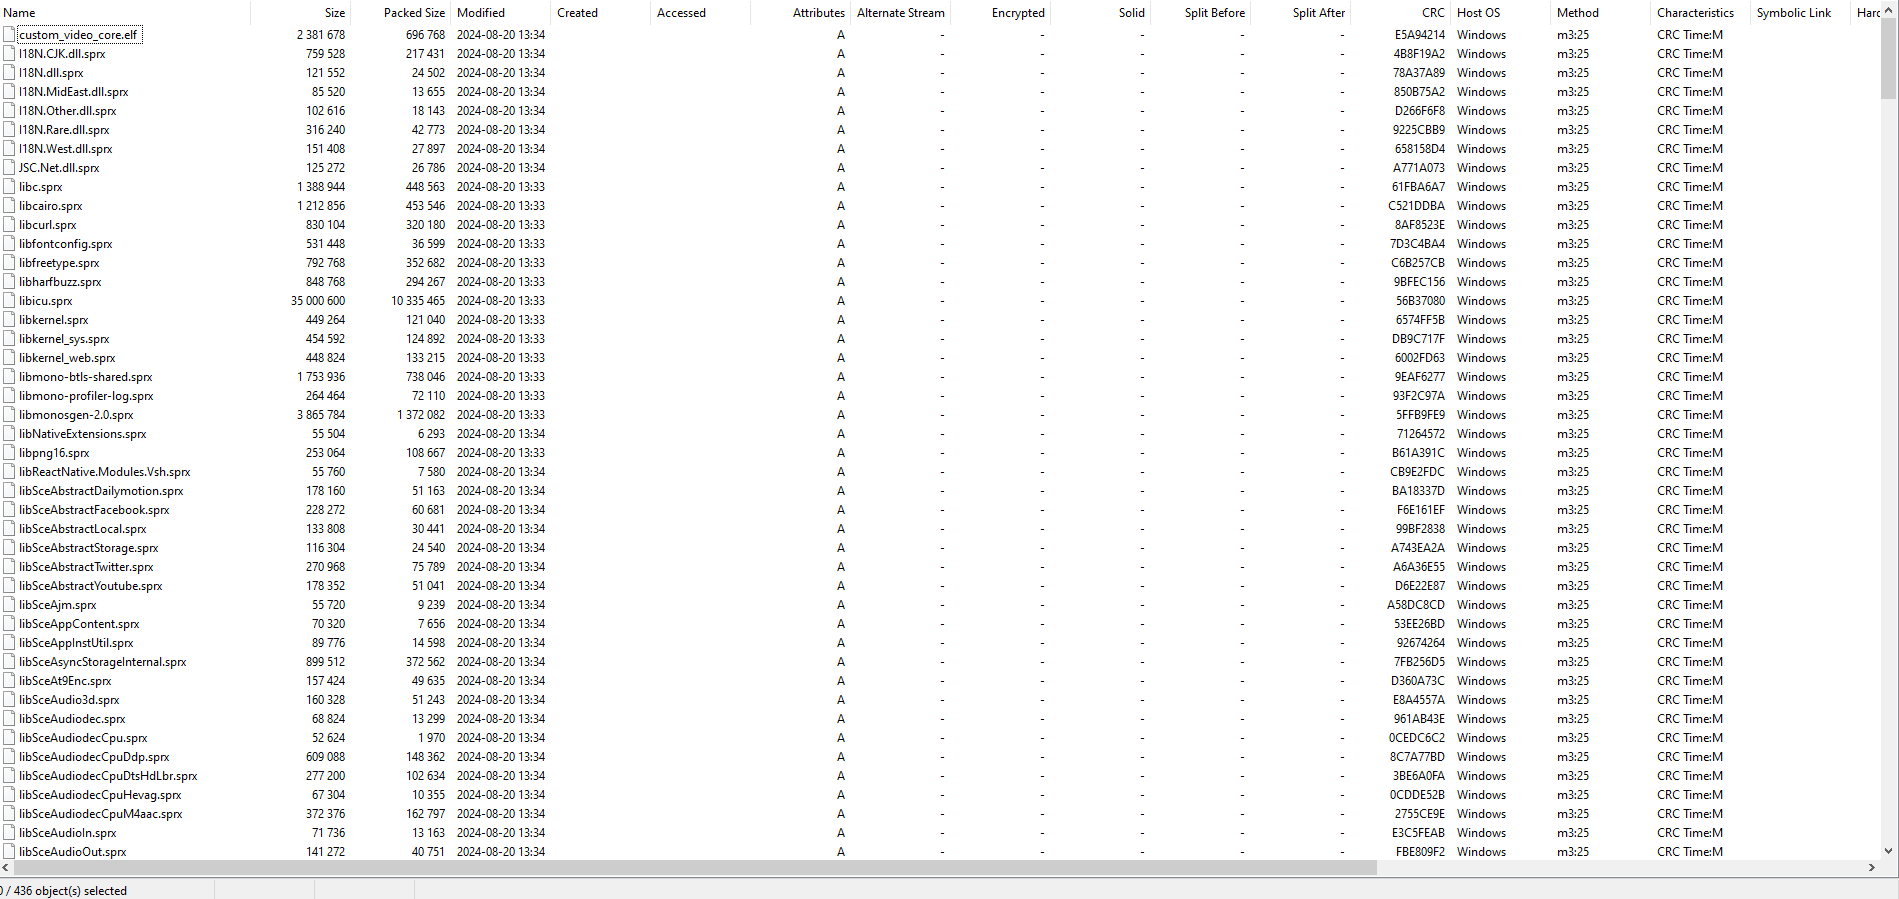The image size is (1899, 899).
Task: Select libSceAt9Enc.sprx file name
Action: point(65,681)
